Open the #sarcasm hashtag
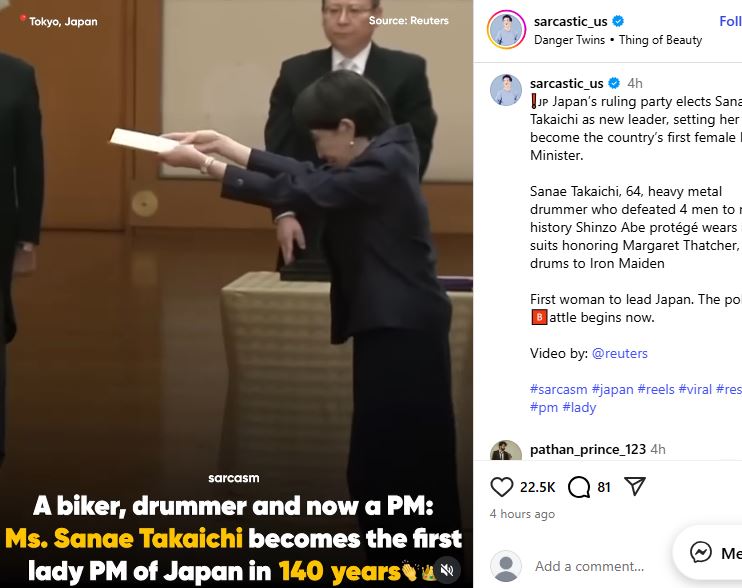 (x=558, y=389)
